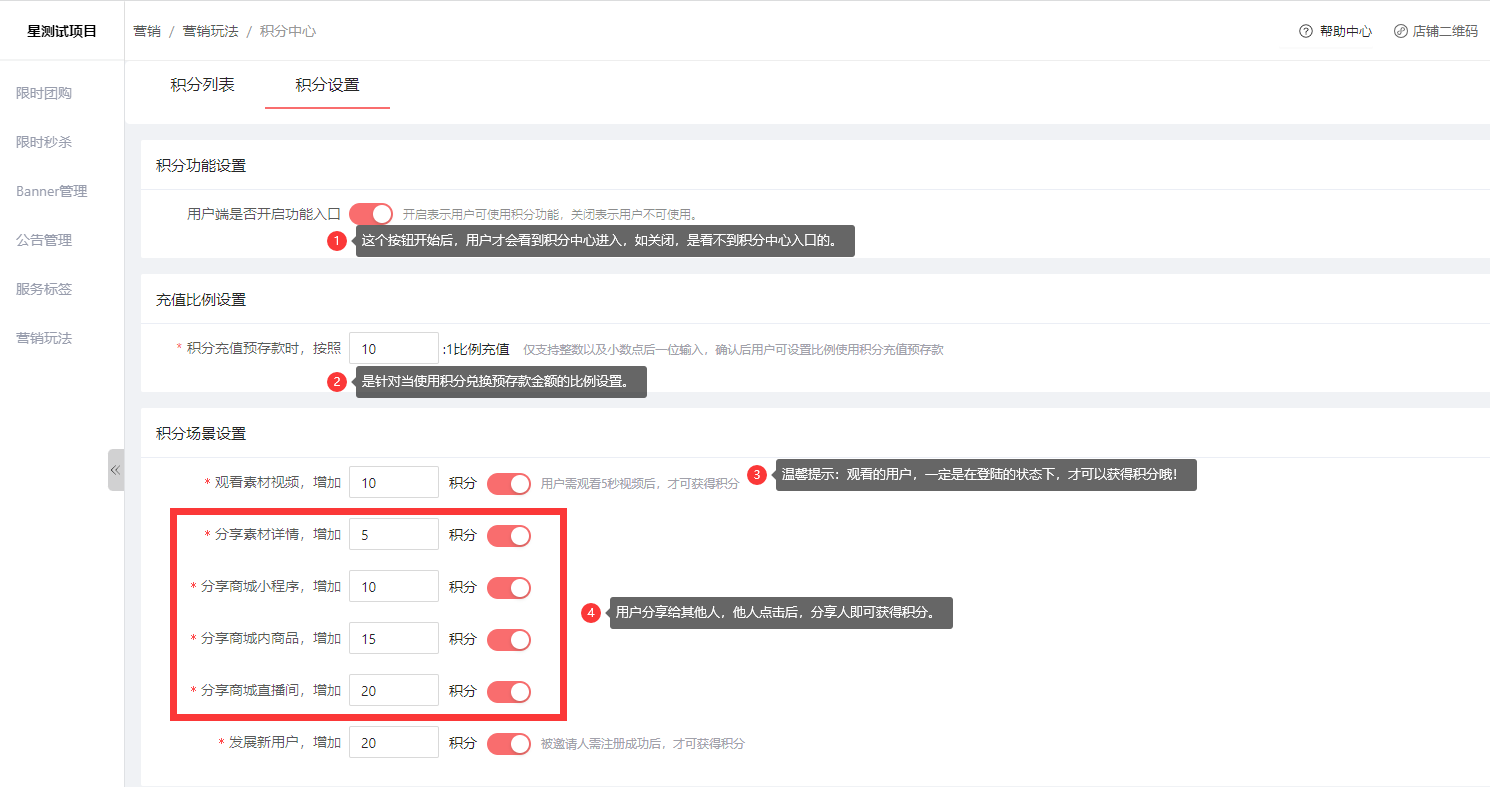This screenshot has width=1490, height=787.
Task: Toggle the share material details points switch
Action: tap(508, 536)
